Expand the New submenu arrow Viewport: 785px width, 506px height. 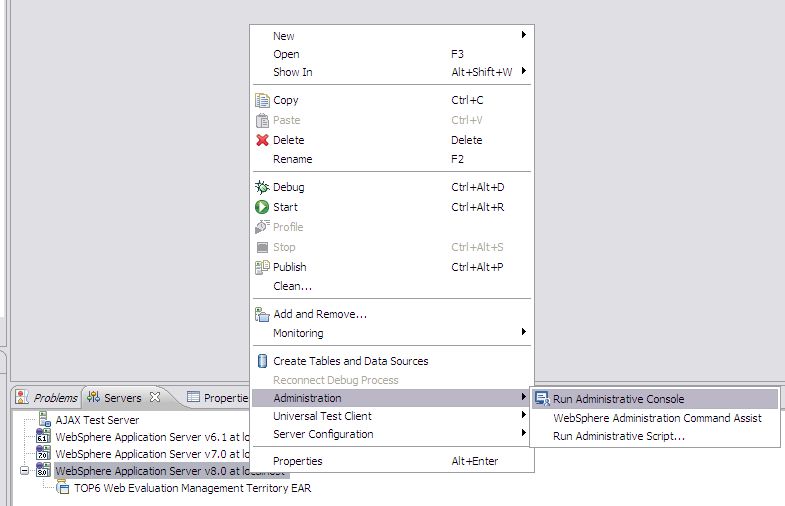click(524, 35)
